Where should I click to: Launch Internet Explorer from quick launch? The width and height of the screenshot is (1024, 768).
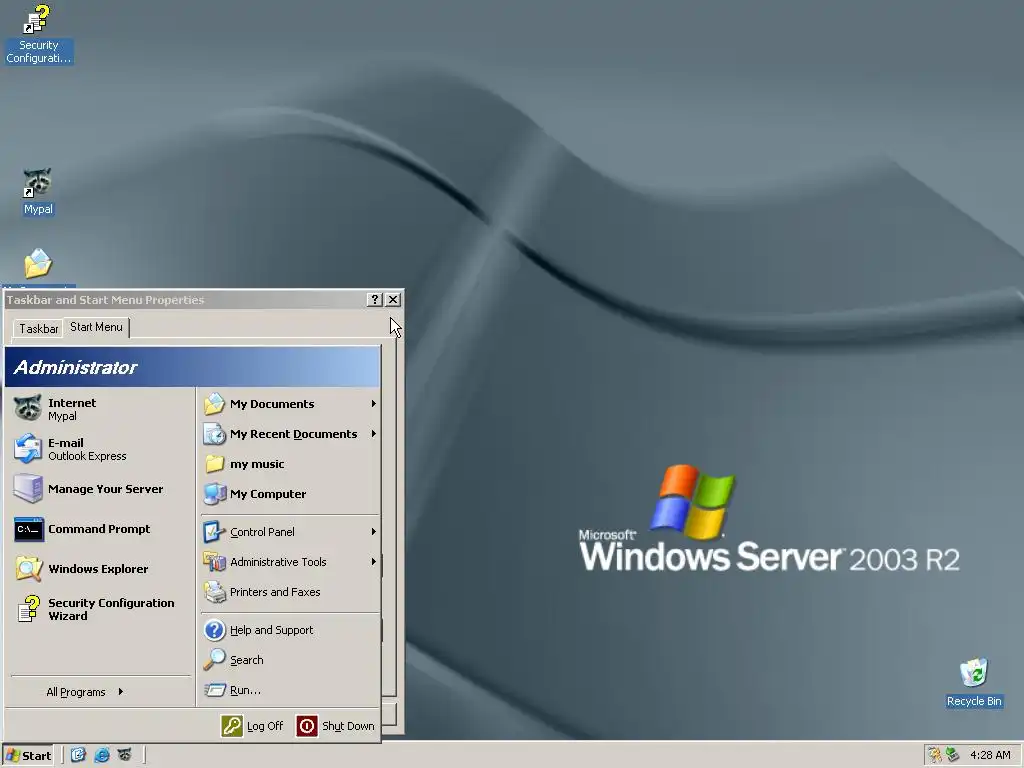pyautogui.click(x=102, y=755)
